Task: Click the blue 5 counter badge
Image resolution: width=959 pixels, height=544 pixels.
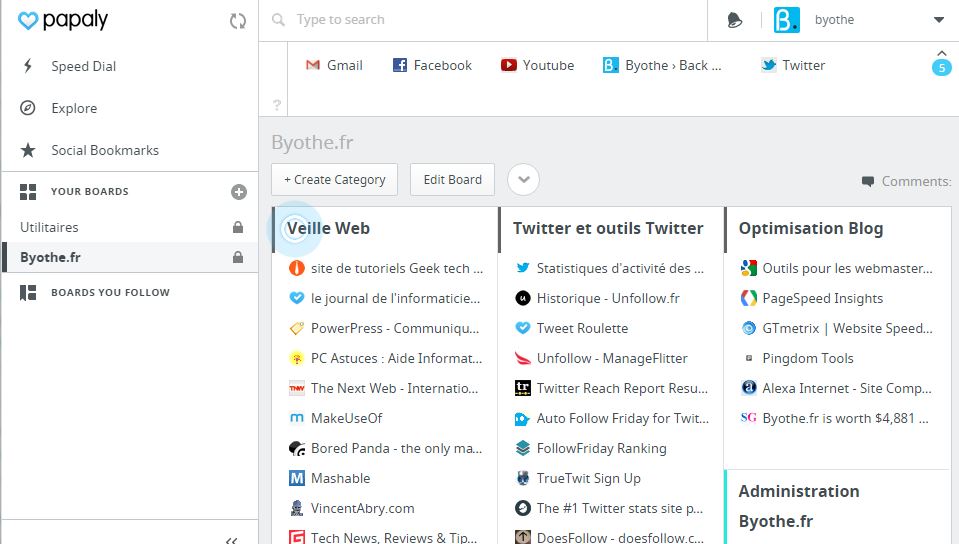Action: pyautogui.click(x=942, y=68)
